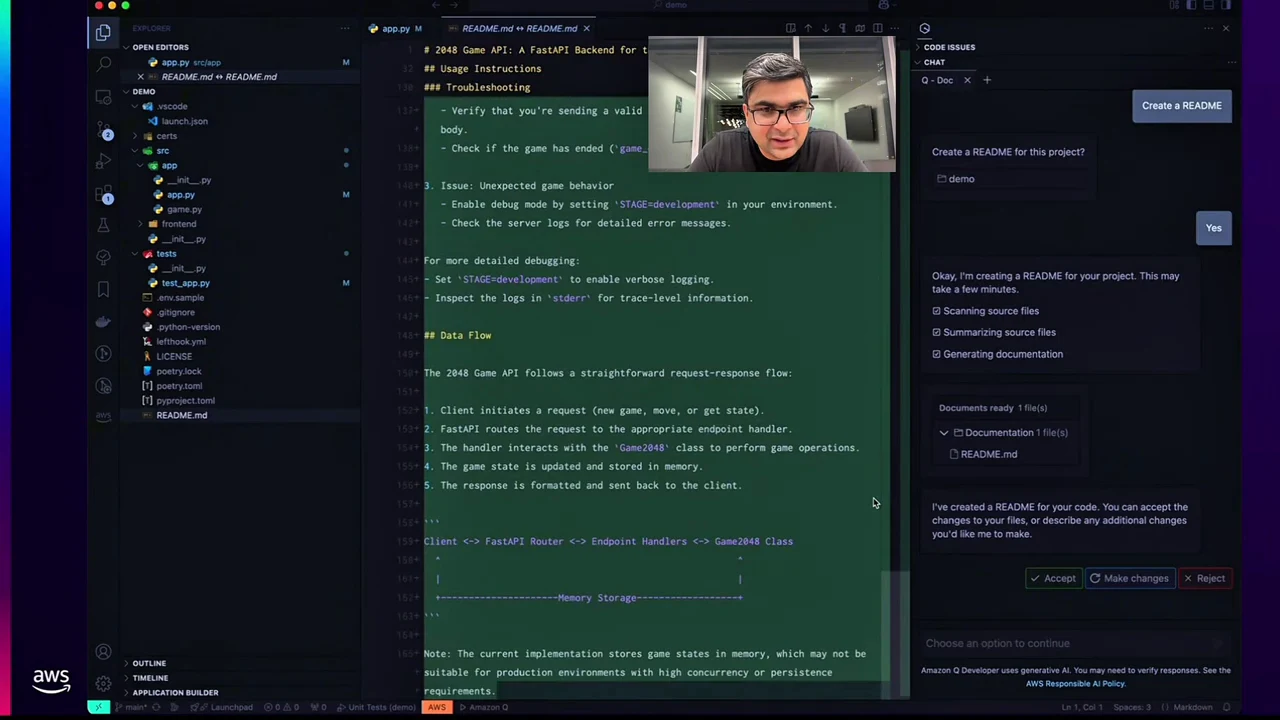Toggle Generating documentation checkbox
The width and height of the screenshot is (1280, 720).
[937, 354]
